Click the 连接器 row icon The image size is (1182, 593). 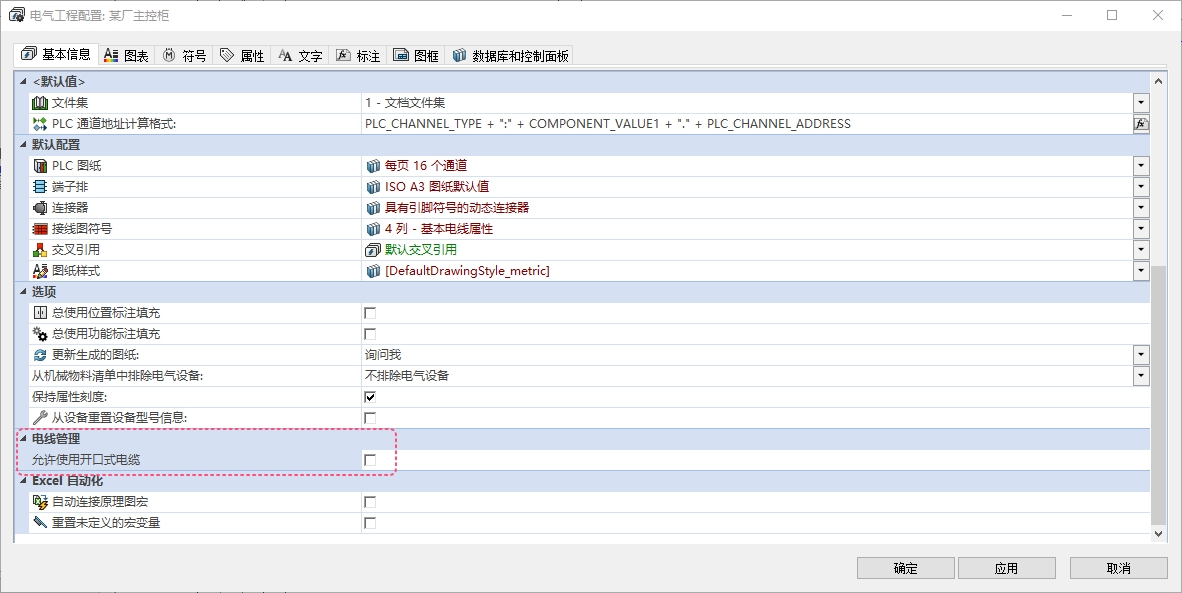point(40,208)
